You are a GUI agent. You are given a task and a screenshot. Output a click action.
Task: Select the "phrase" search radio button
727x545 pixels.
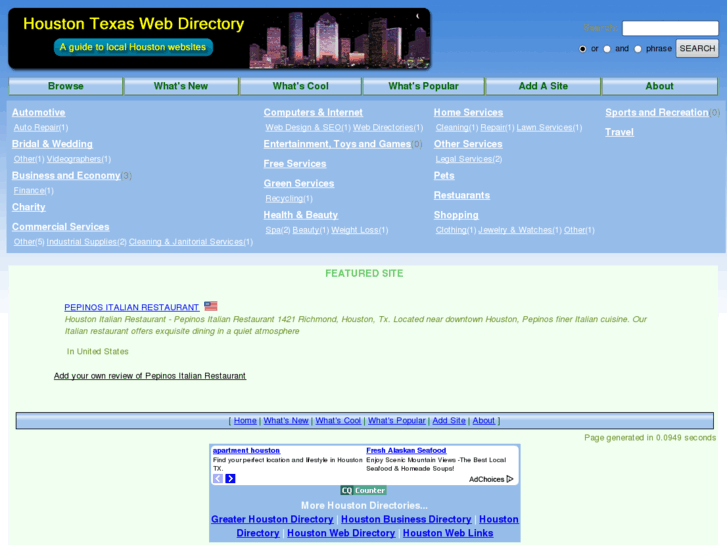638,49
